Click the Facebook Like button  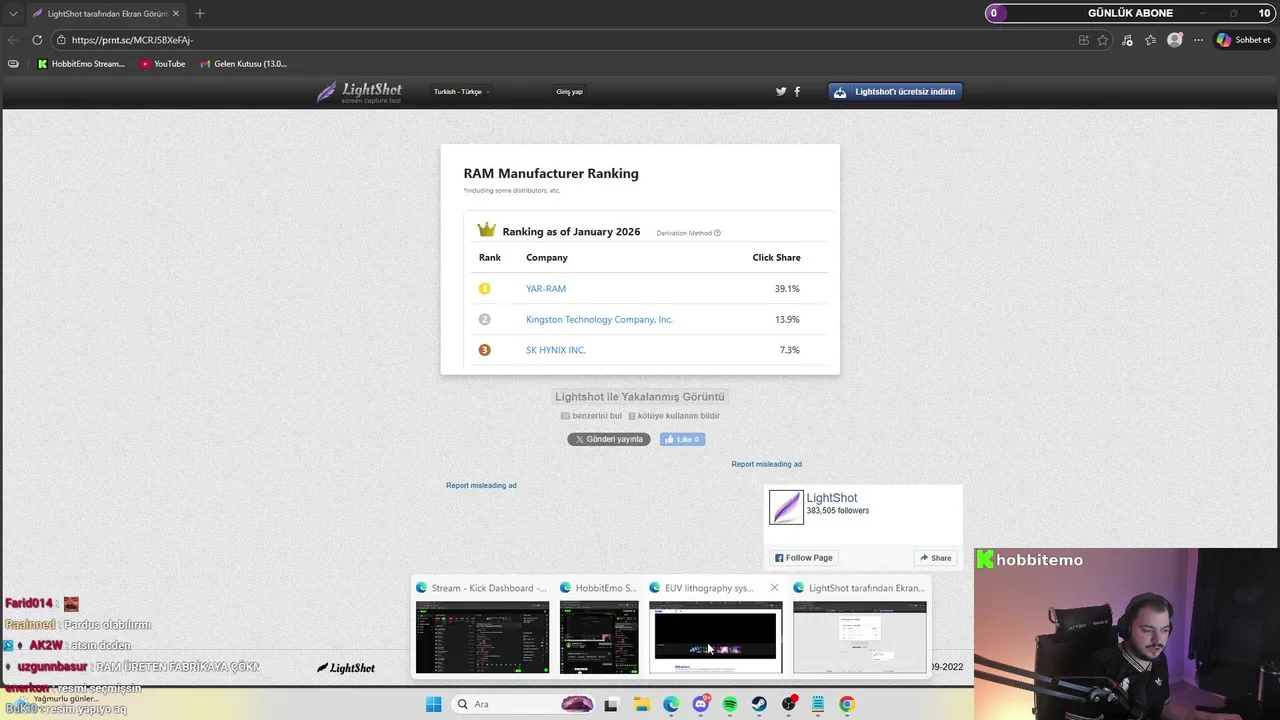(683, 439)
